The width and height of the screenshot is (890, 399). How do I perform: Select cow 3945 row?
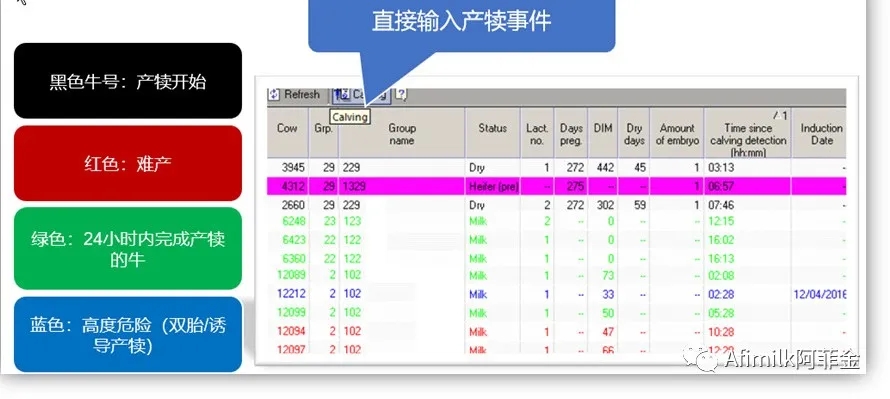(557, 167)
